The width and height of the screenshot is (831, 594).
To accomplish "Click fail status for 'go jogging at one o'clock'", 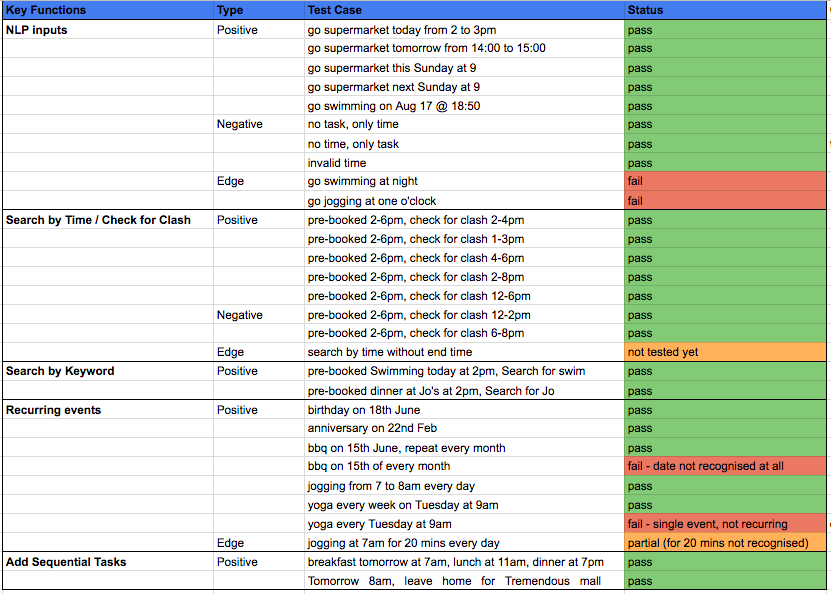I will point(726,201).
